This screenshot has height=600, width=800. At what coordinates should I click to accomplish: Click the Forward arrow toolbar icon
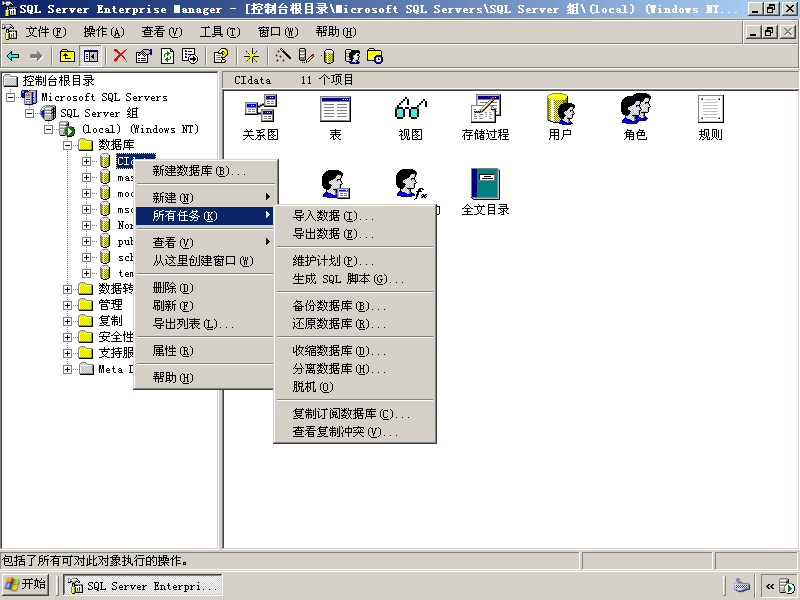point(36,56)
